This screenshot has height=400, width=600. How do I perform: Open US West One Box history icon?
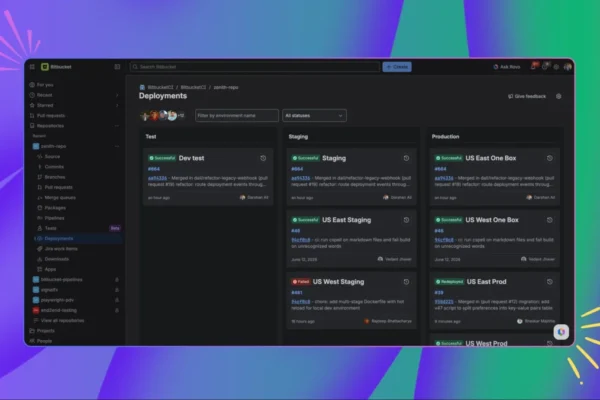point(550,220)
